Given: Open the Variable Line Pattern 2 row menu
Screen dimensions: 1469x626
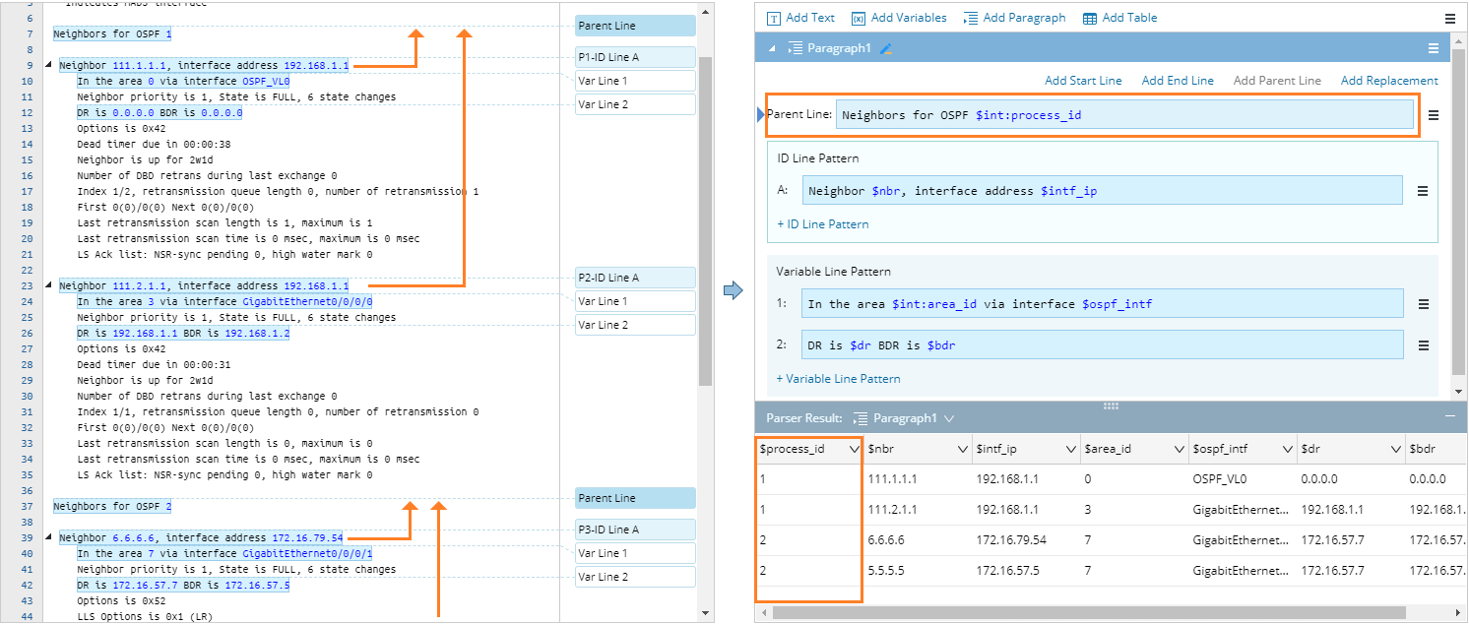Looking at the screenshot, I should click(1423, 346).
